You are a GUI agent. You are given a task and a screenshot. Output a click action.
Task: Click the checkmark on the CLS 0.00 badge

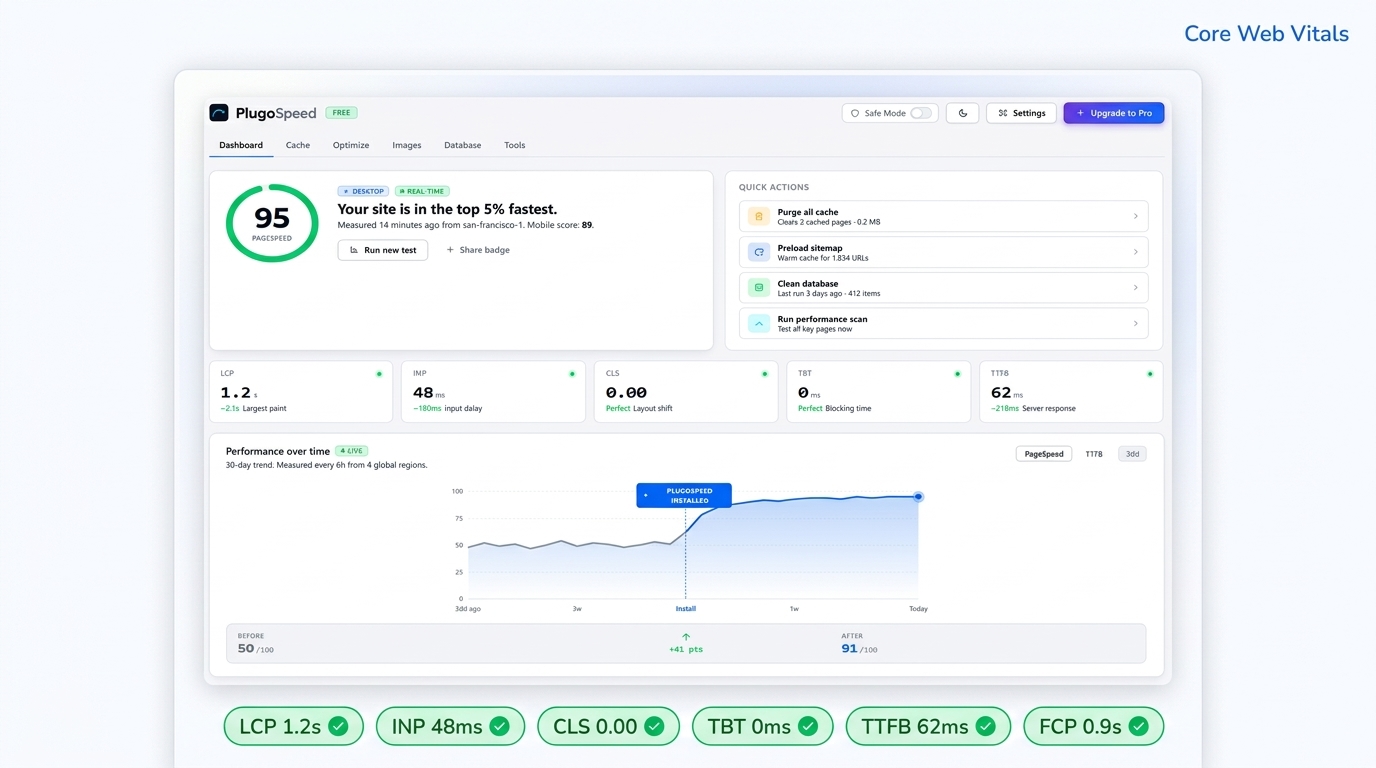[654, 726]
